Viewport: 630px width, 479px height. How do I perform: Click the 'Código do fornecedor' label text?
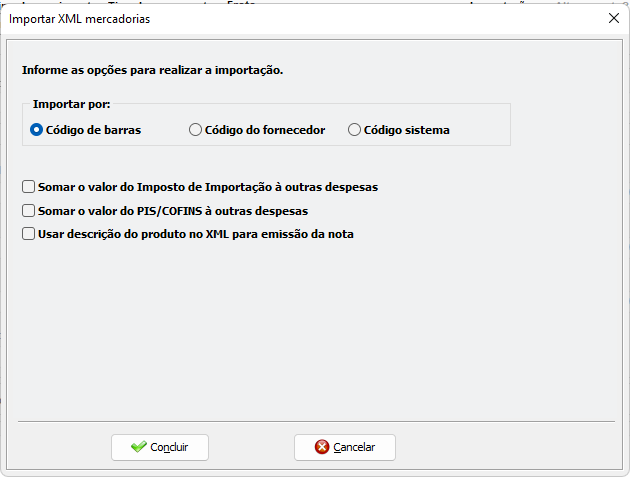point(264,130)
